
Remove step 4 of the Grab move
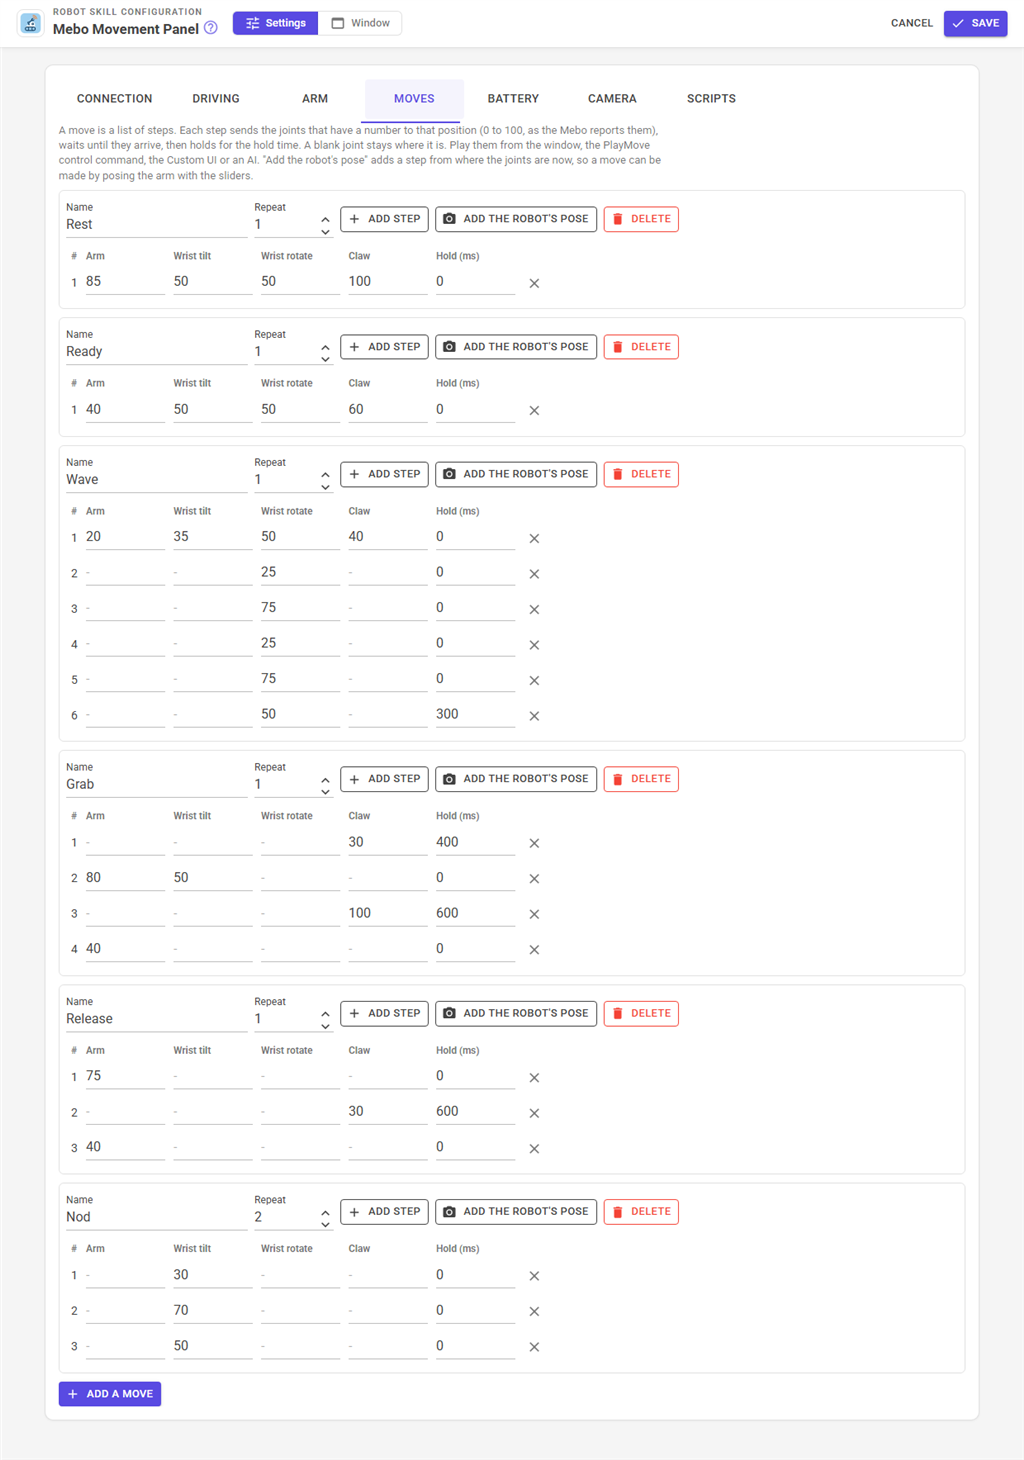[x=534, y=950]
